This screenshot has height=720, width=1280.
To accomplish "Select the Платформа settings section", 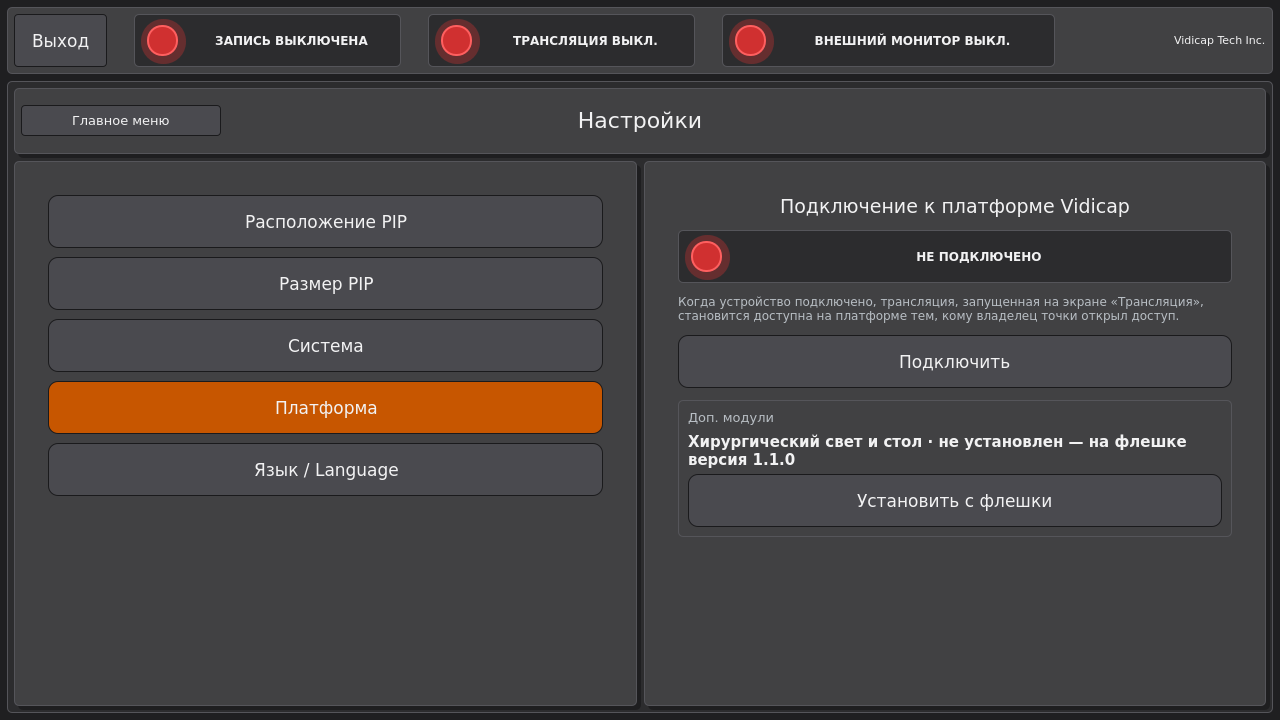I will [326, 408].
